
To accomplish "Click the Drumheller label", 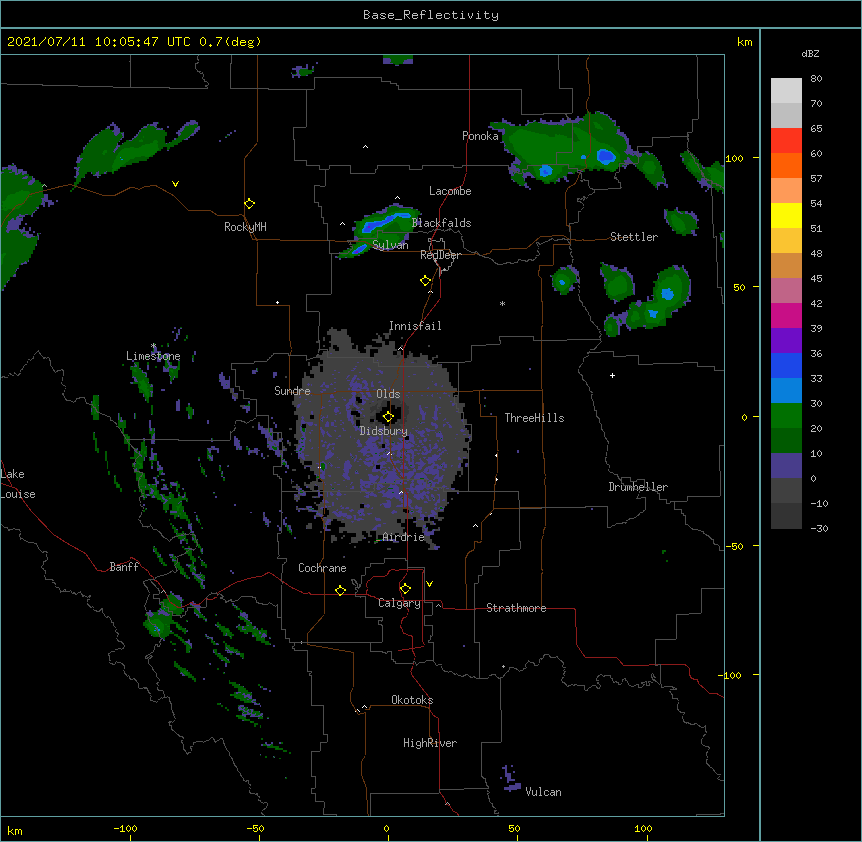I will [x=638, y=487].
